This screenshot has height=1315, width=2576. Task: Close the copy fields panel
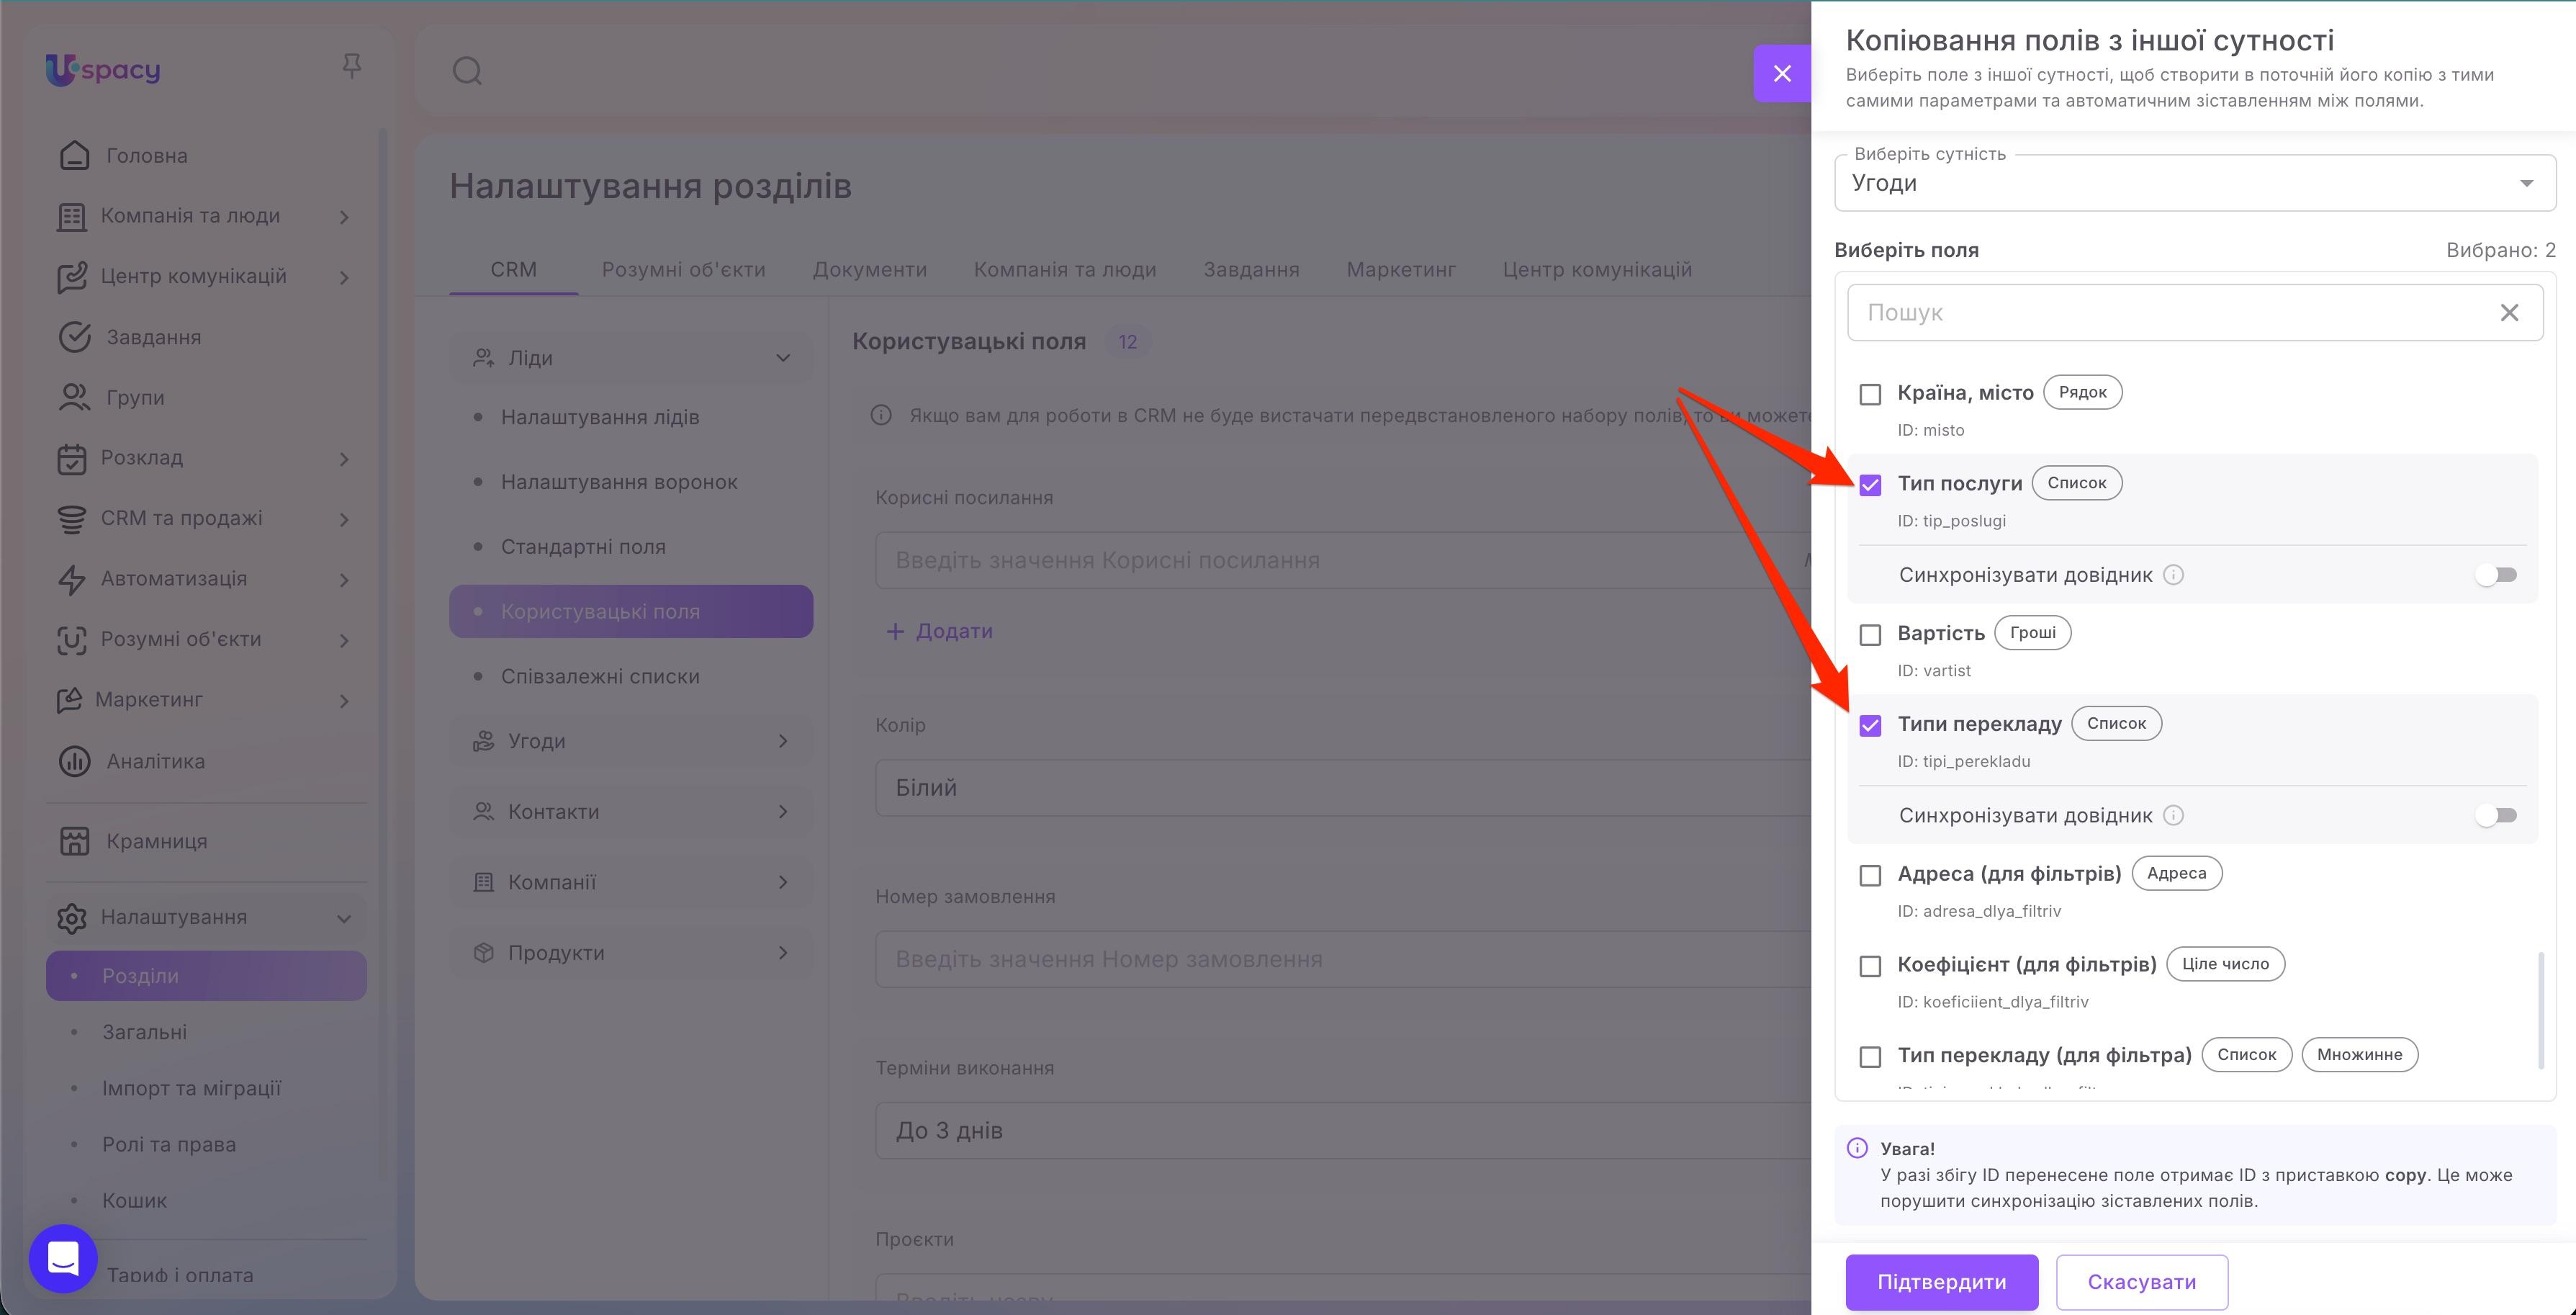(1782, 73)
